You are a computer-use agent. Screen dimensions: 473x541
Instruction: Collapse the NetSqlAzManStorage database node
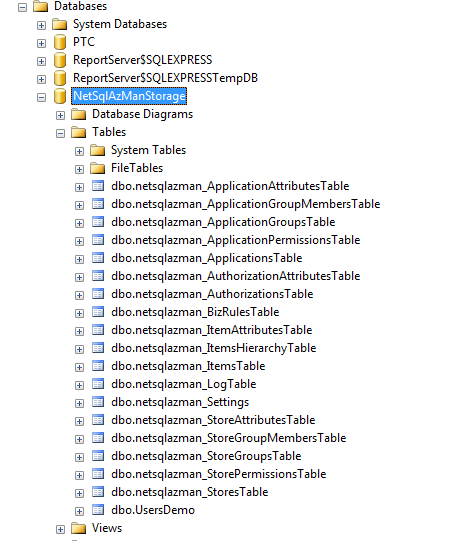(x=41, y=97)
